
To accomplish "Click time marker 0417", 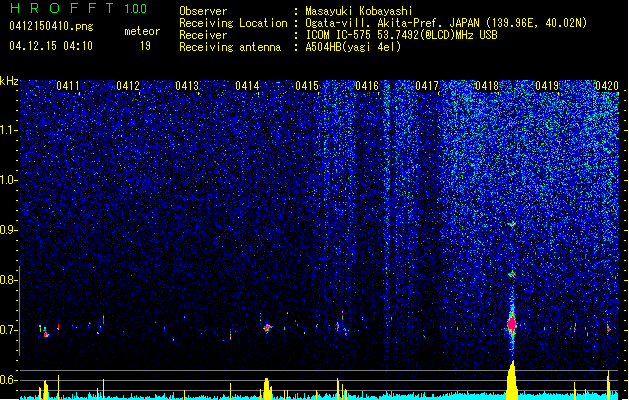I will click(427, 86).
